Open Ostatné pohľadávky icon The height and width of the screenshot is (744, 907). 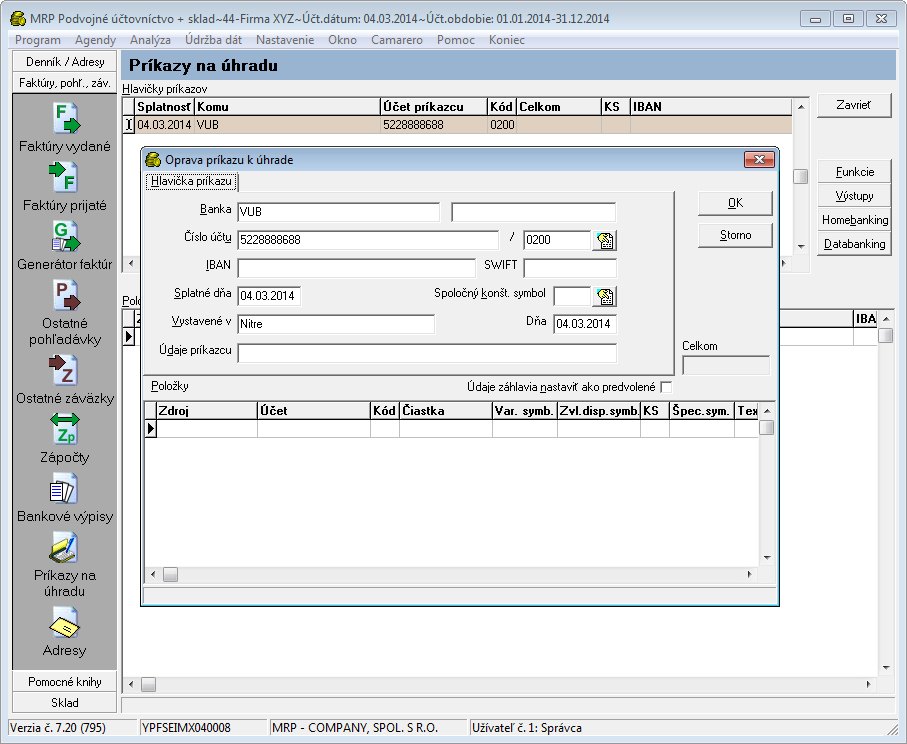(65, 295)
